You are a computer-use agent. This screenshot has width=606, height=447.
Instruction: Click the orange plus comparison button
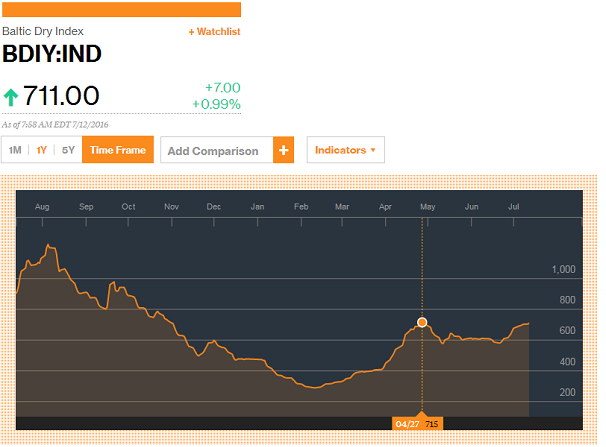click(284, 150)
